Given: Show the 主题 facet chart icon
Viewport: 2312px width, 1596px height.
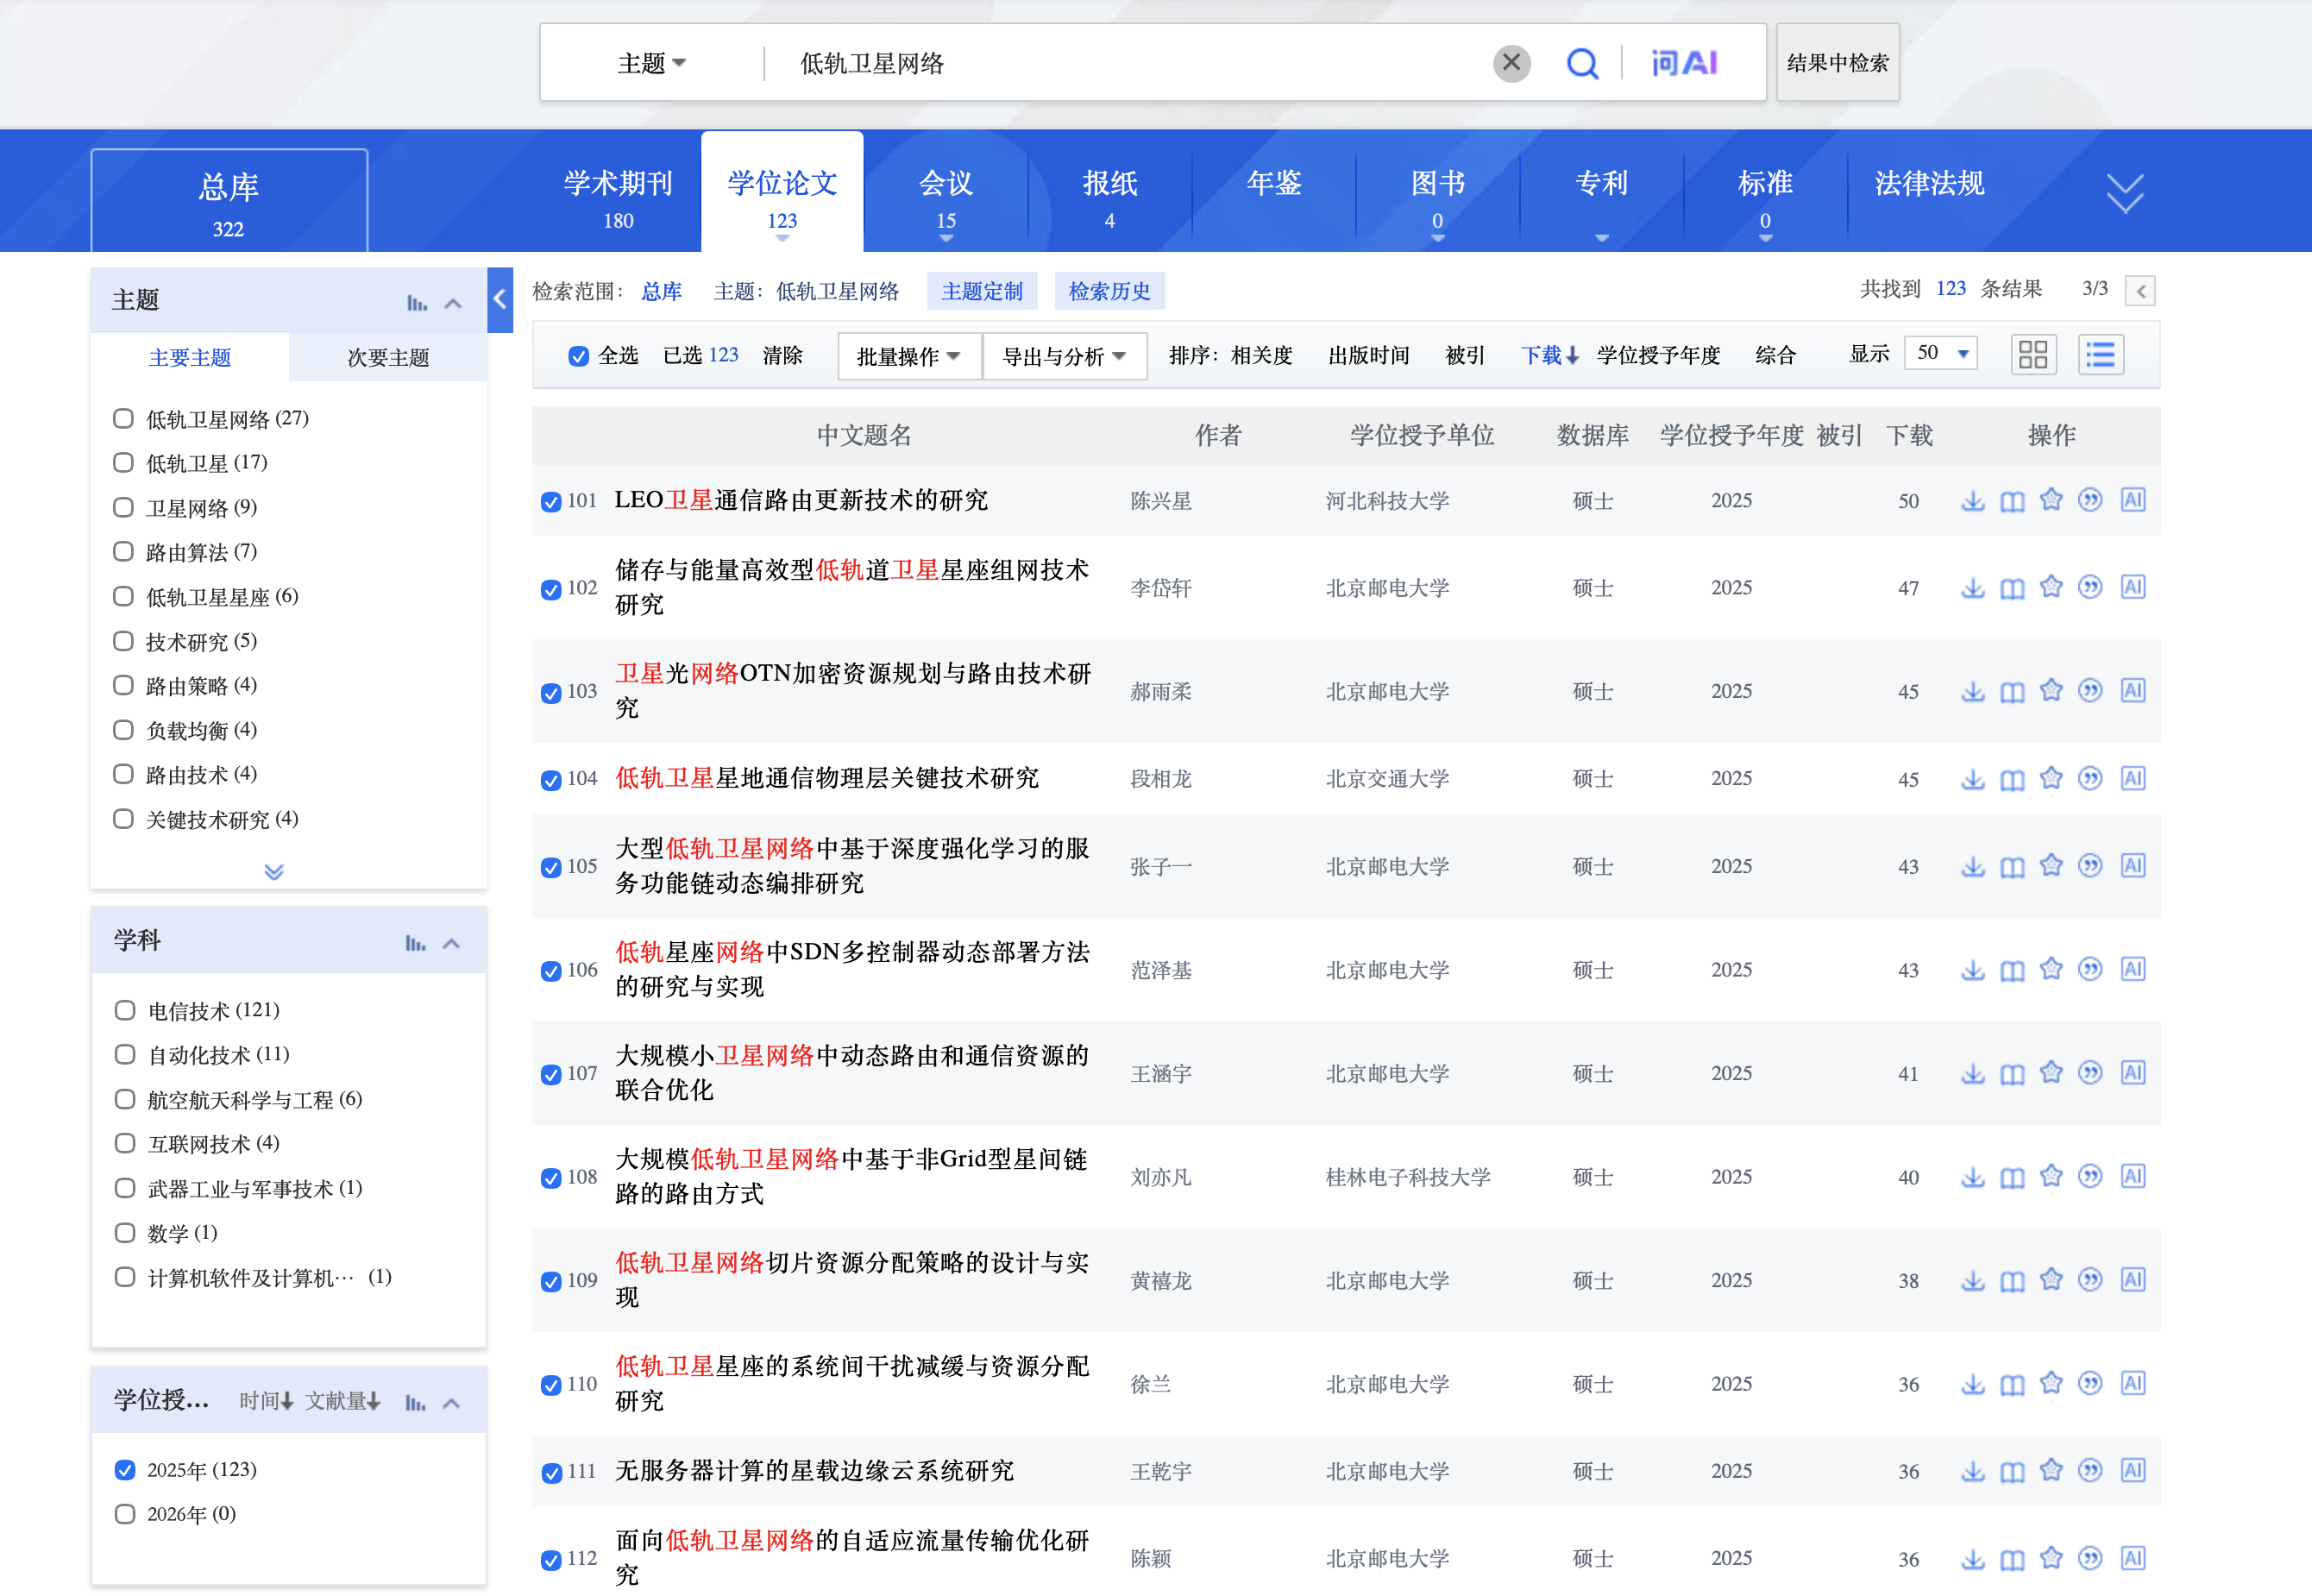Looking at the screenshot, I should 417,303.
